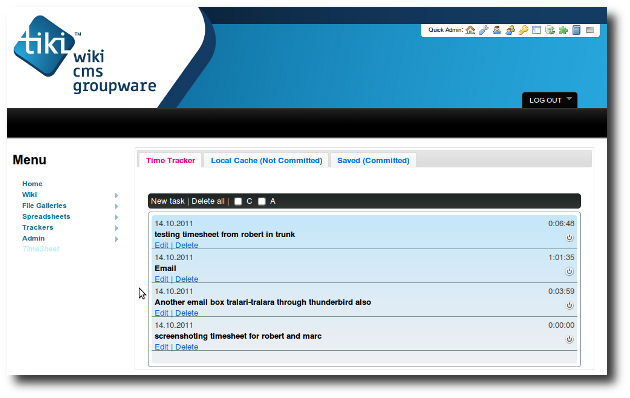Toggle the A checkbox
Image resolution: width=630 pixels, height=398 pixels.
coord(262,201)
